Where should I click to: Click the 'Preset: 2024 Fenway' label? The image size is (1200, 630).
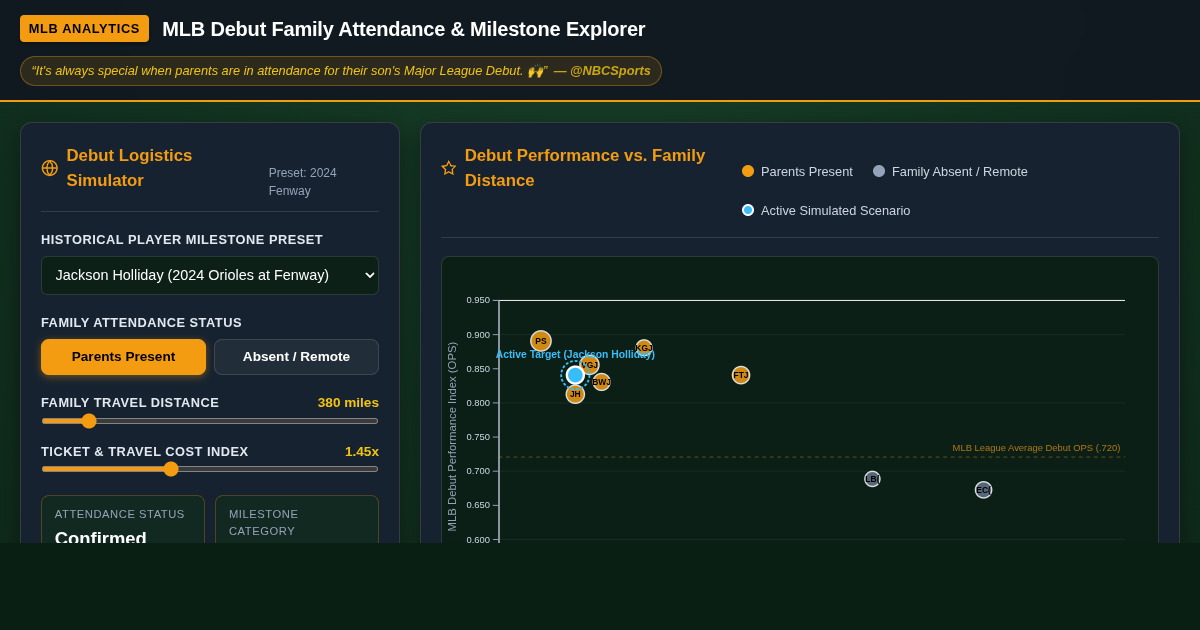tap(303, 182)
